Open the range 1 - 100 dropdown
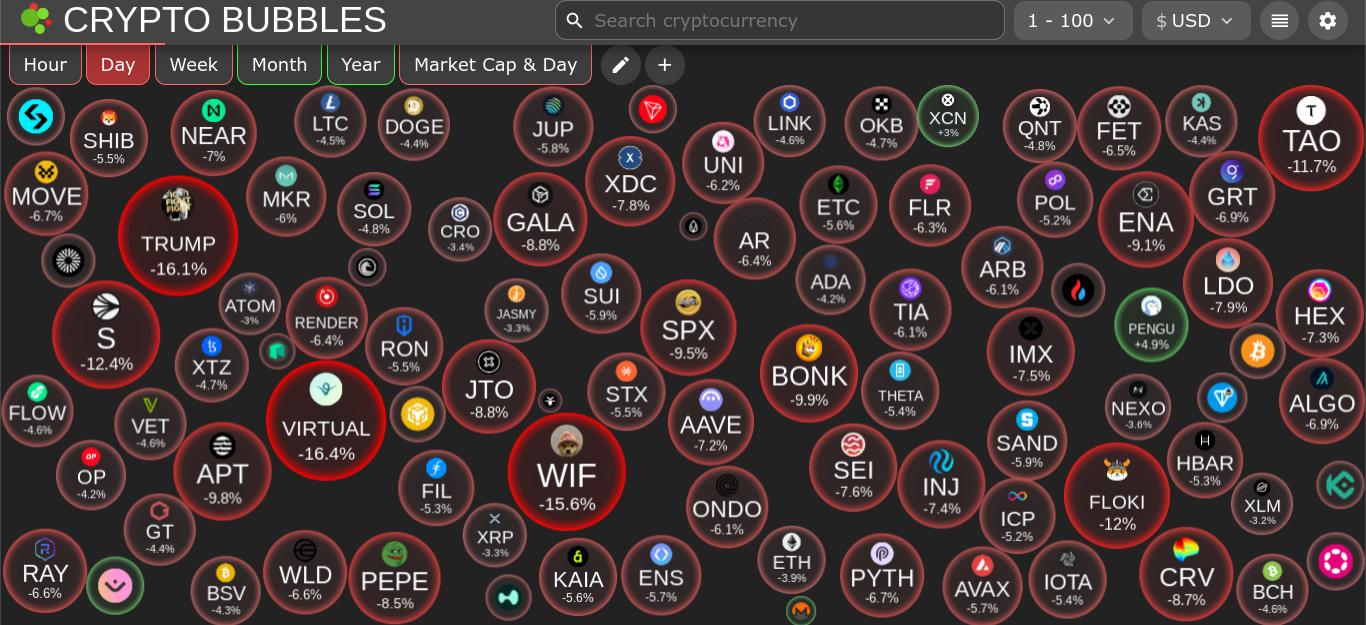This screenshot has height=625, width=1366. [1073, 20]
